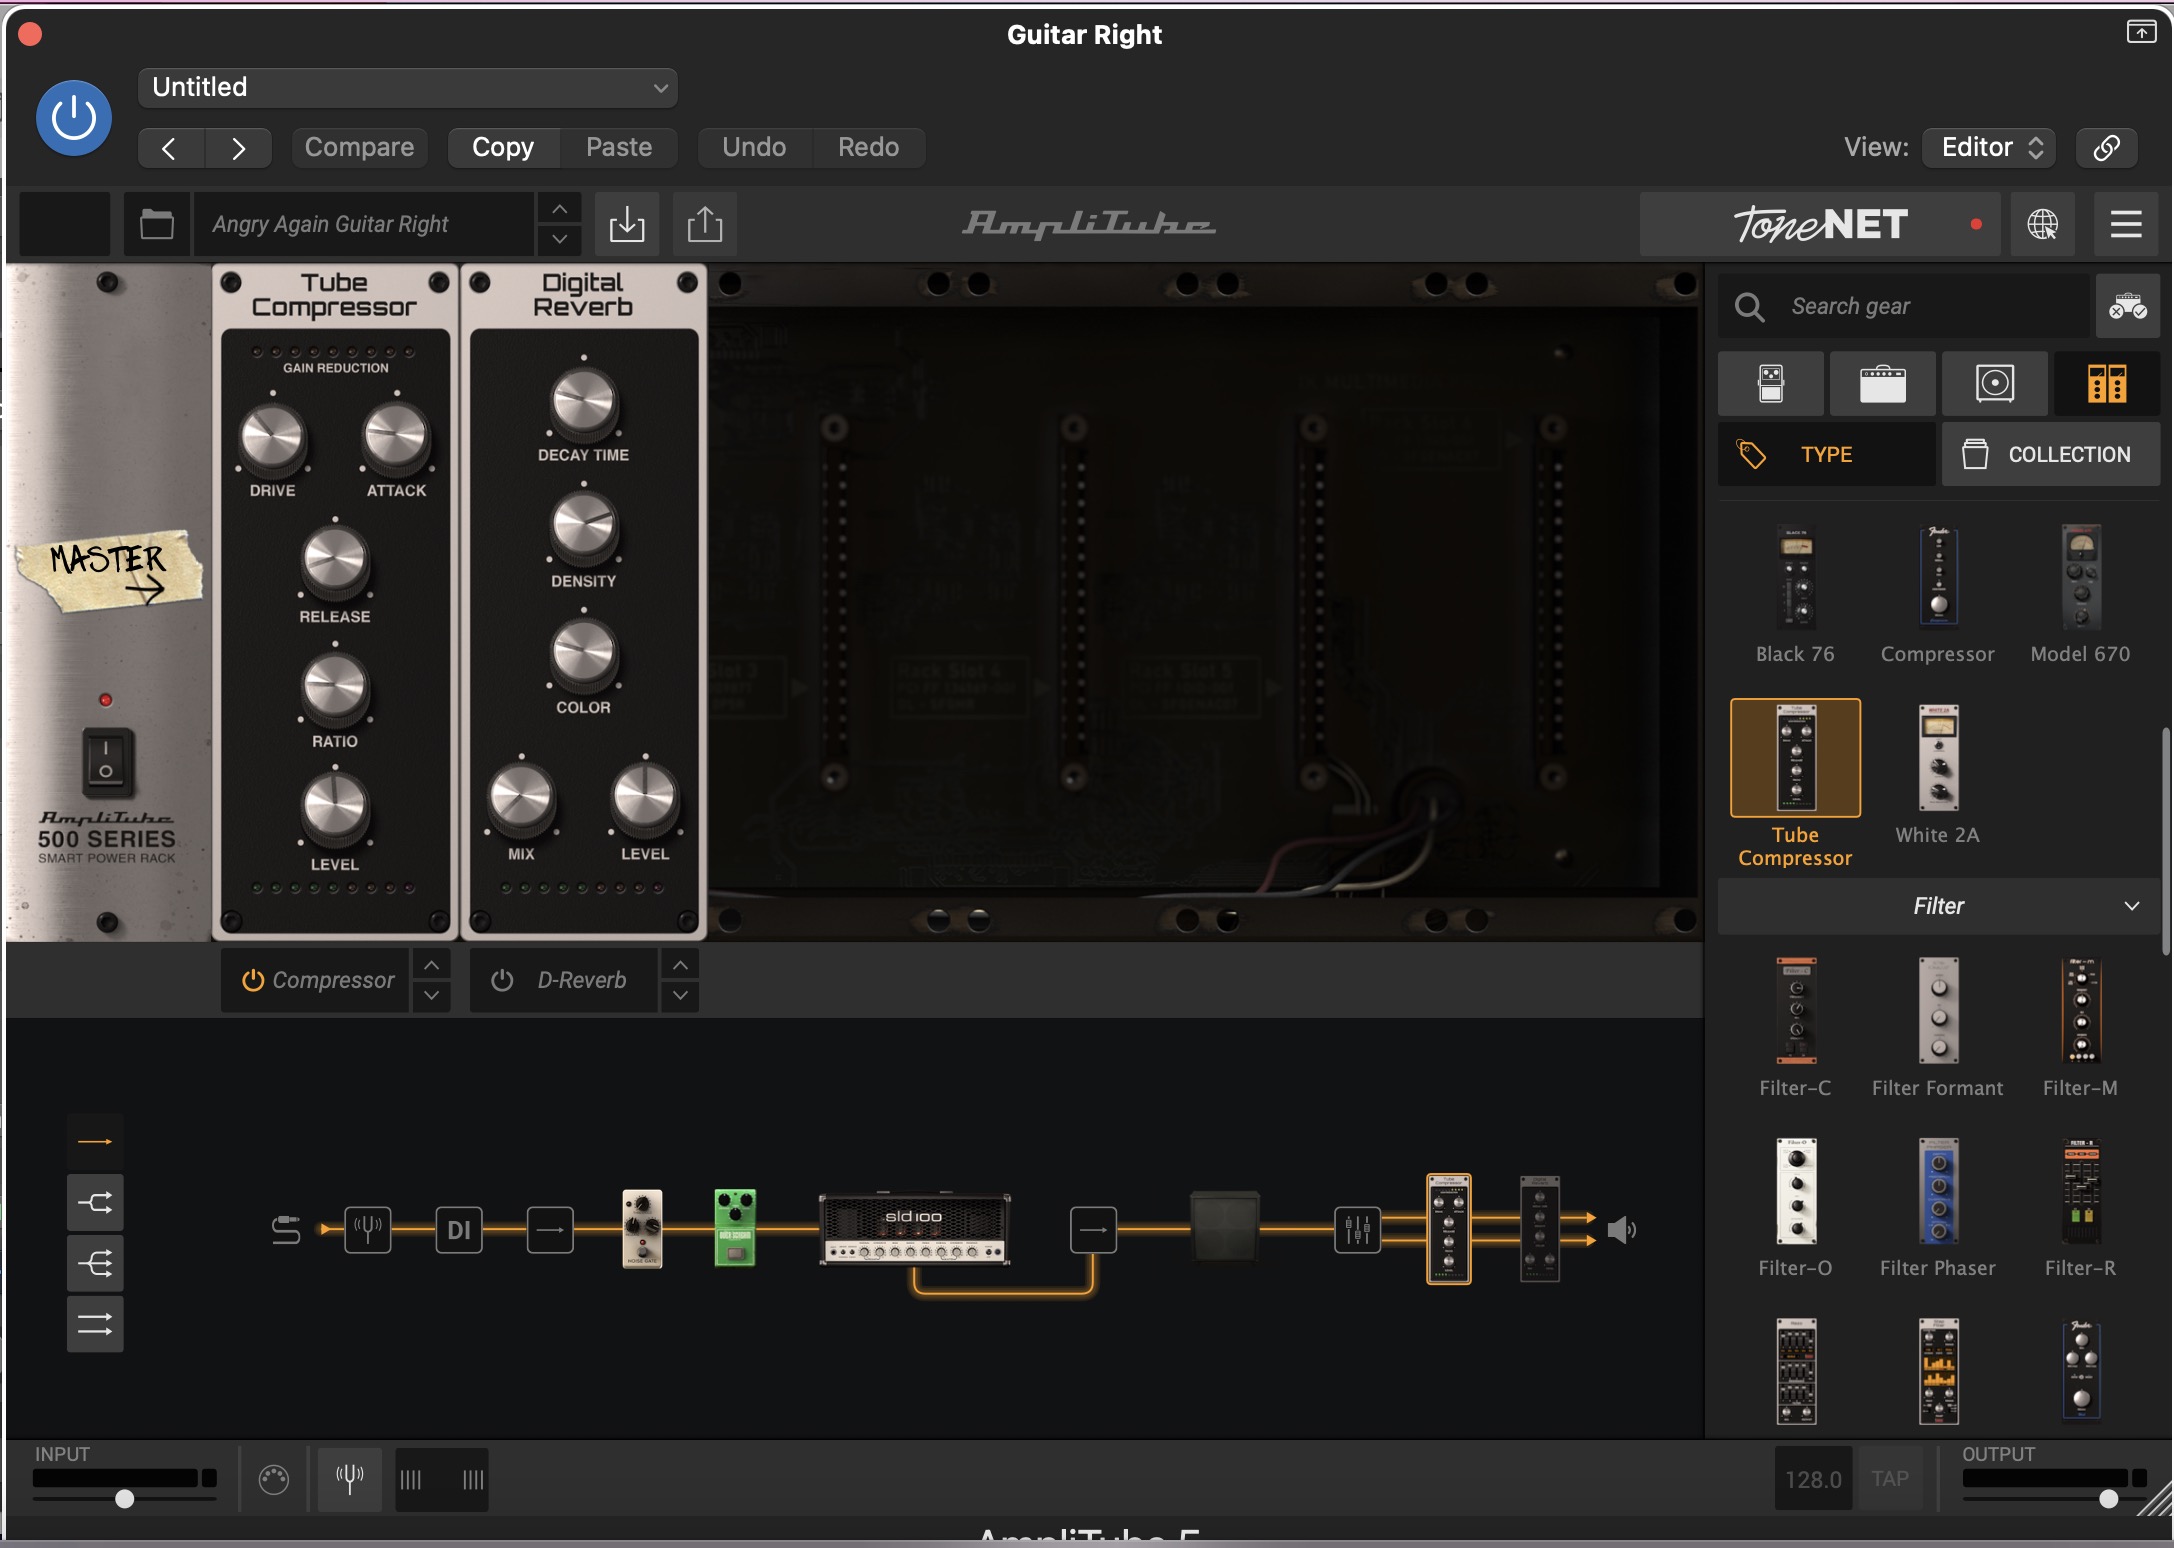The image size is (2174, 1548).
Task: Toggle the D-Reverb slot power button
Action: click(502, 981)
